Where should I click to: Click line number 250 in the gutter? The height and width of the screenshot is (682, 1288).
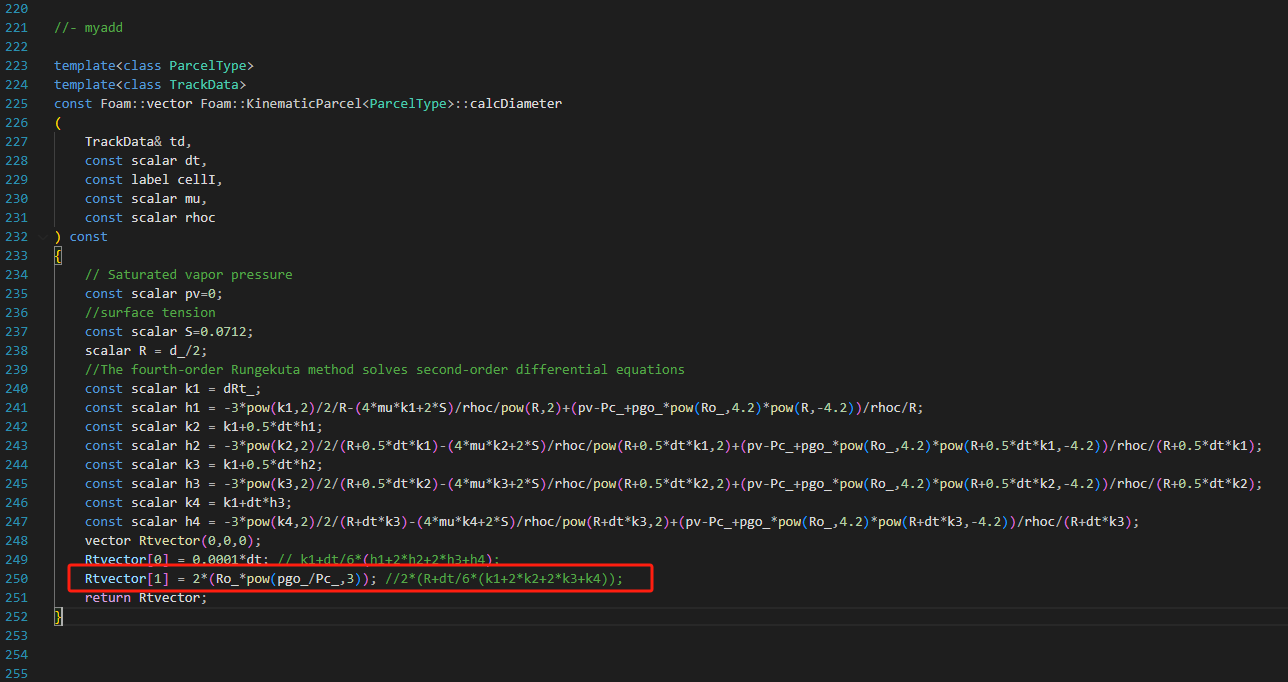(16, 579)
